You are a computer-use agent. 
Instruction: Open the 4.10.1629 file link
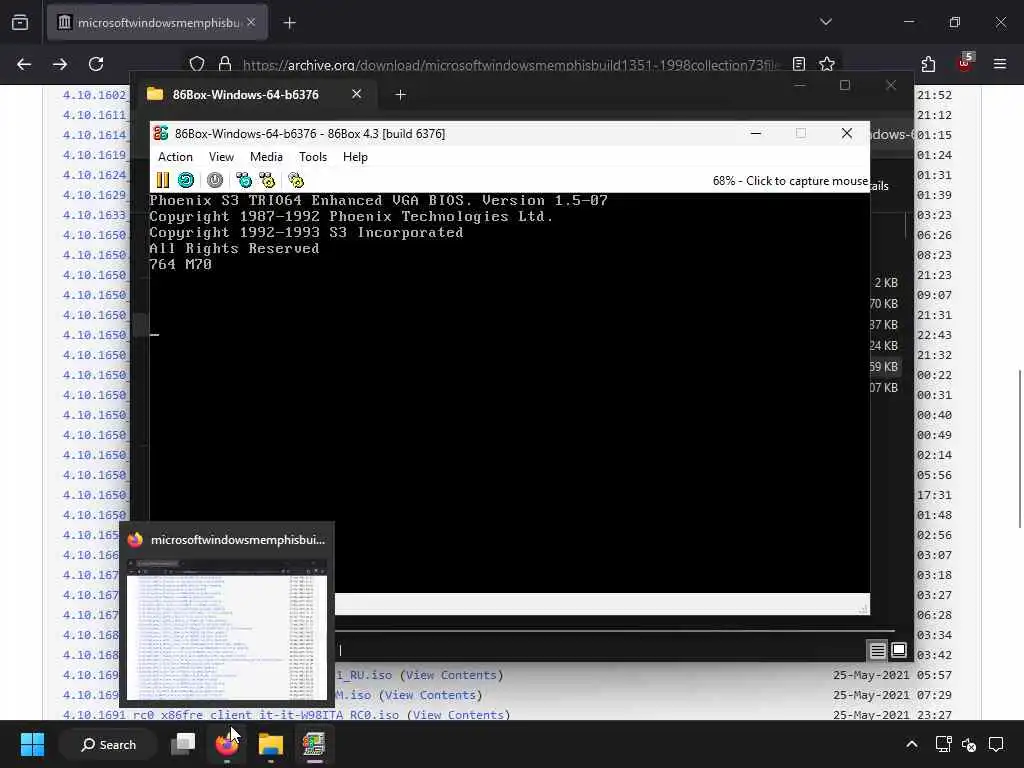(x=95, y=195)
